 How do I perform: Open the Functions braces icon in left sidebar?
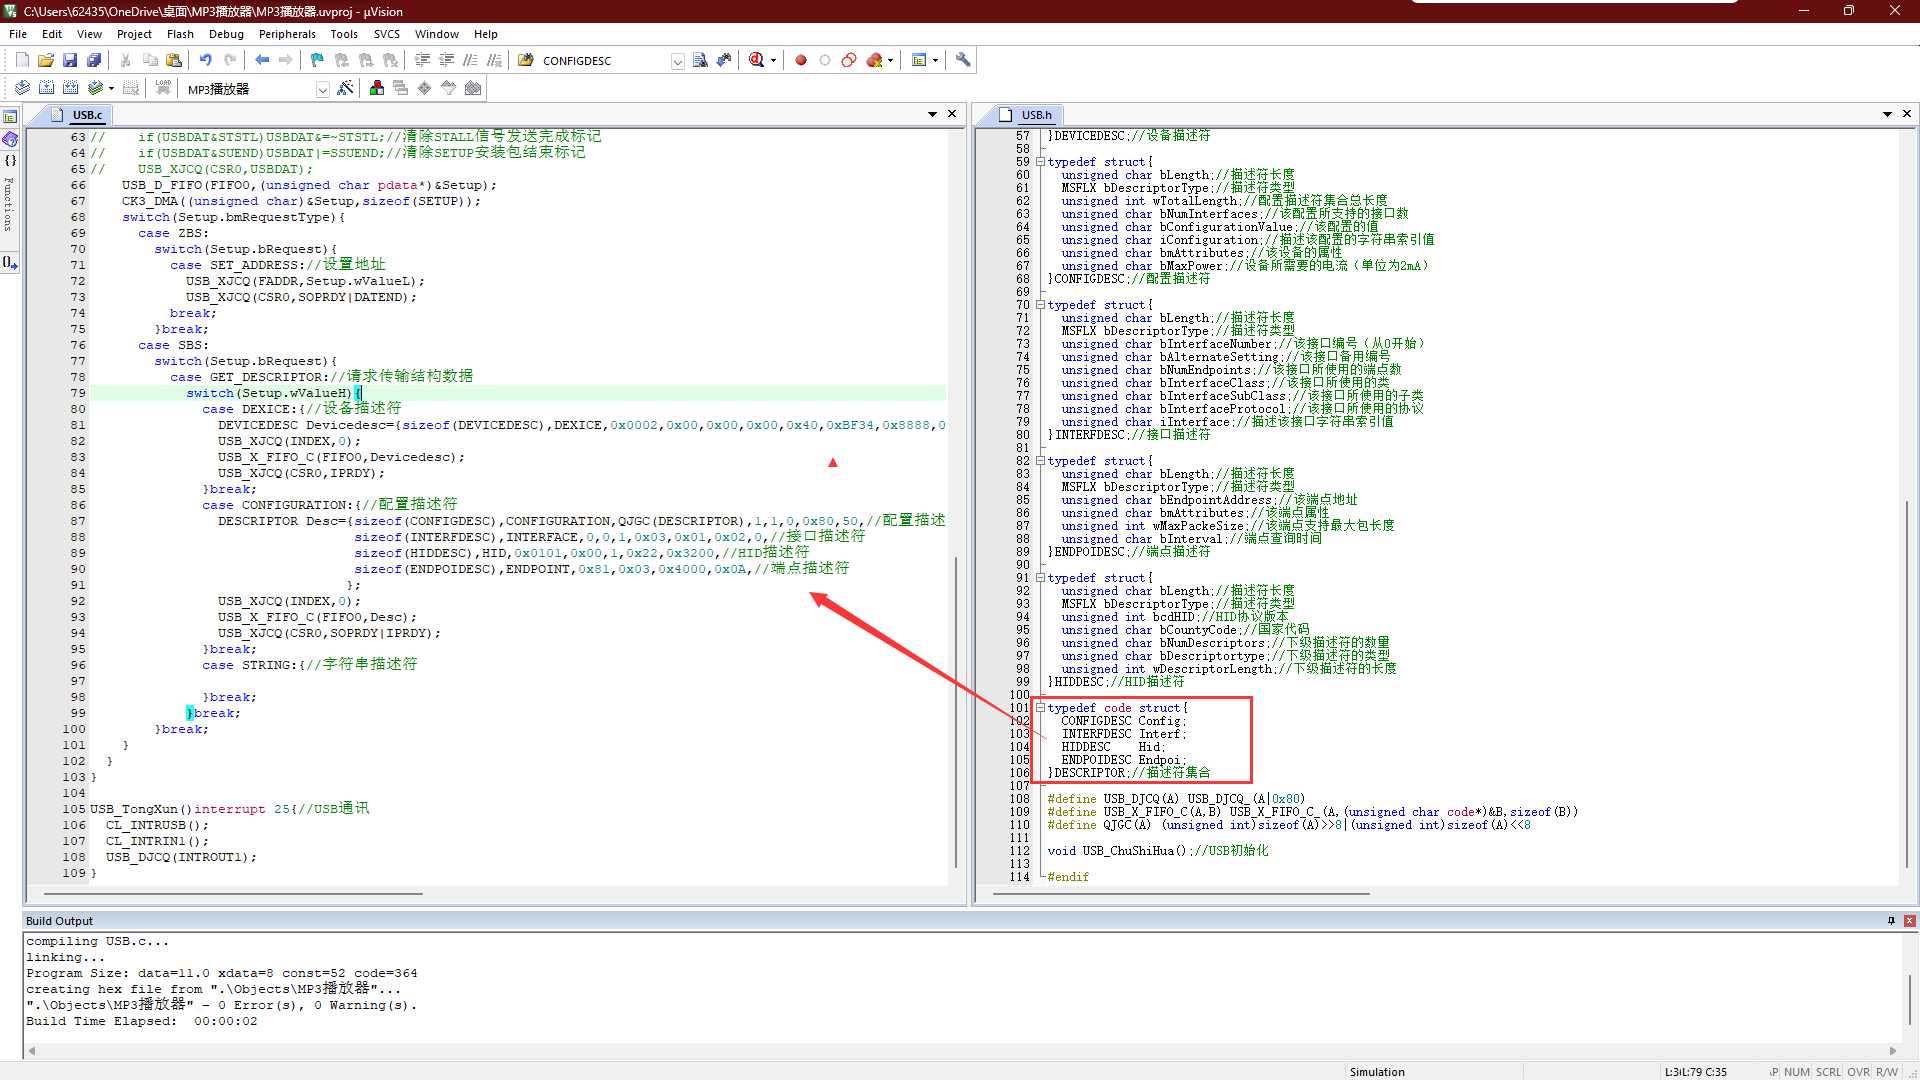10,161
